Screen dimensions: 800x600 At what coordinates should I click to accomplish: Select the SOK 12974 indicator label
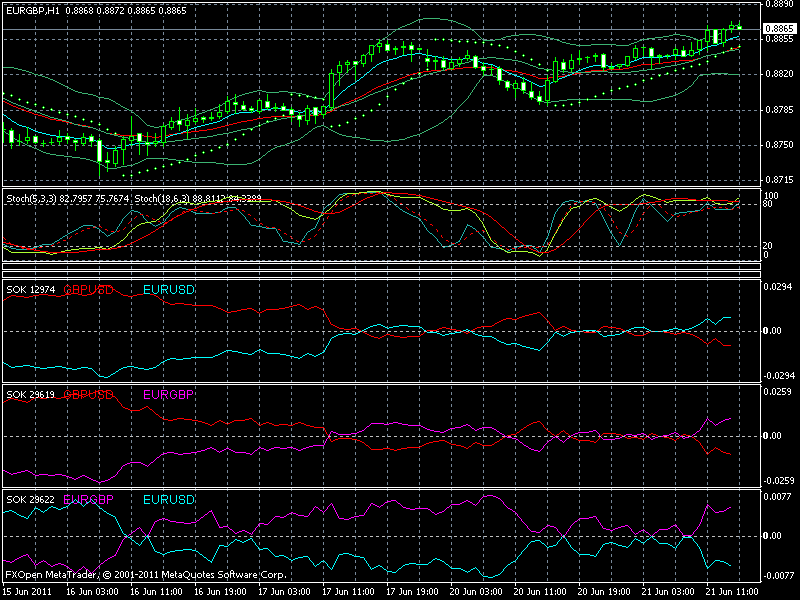(x=31, y=290)
